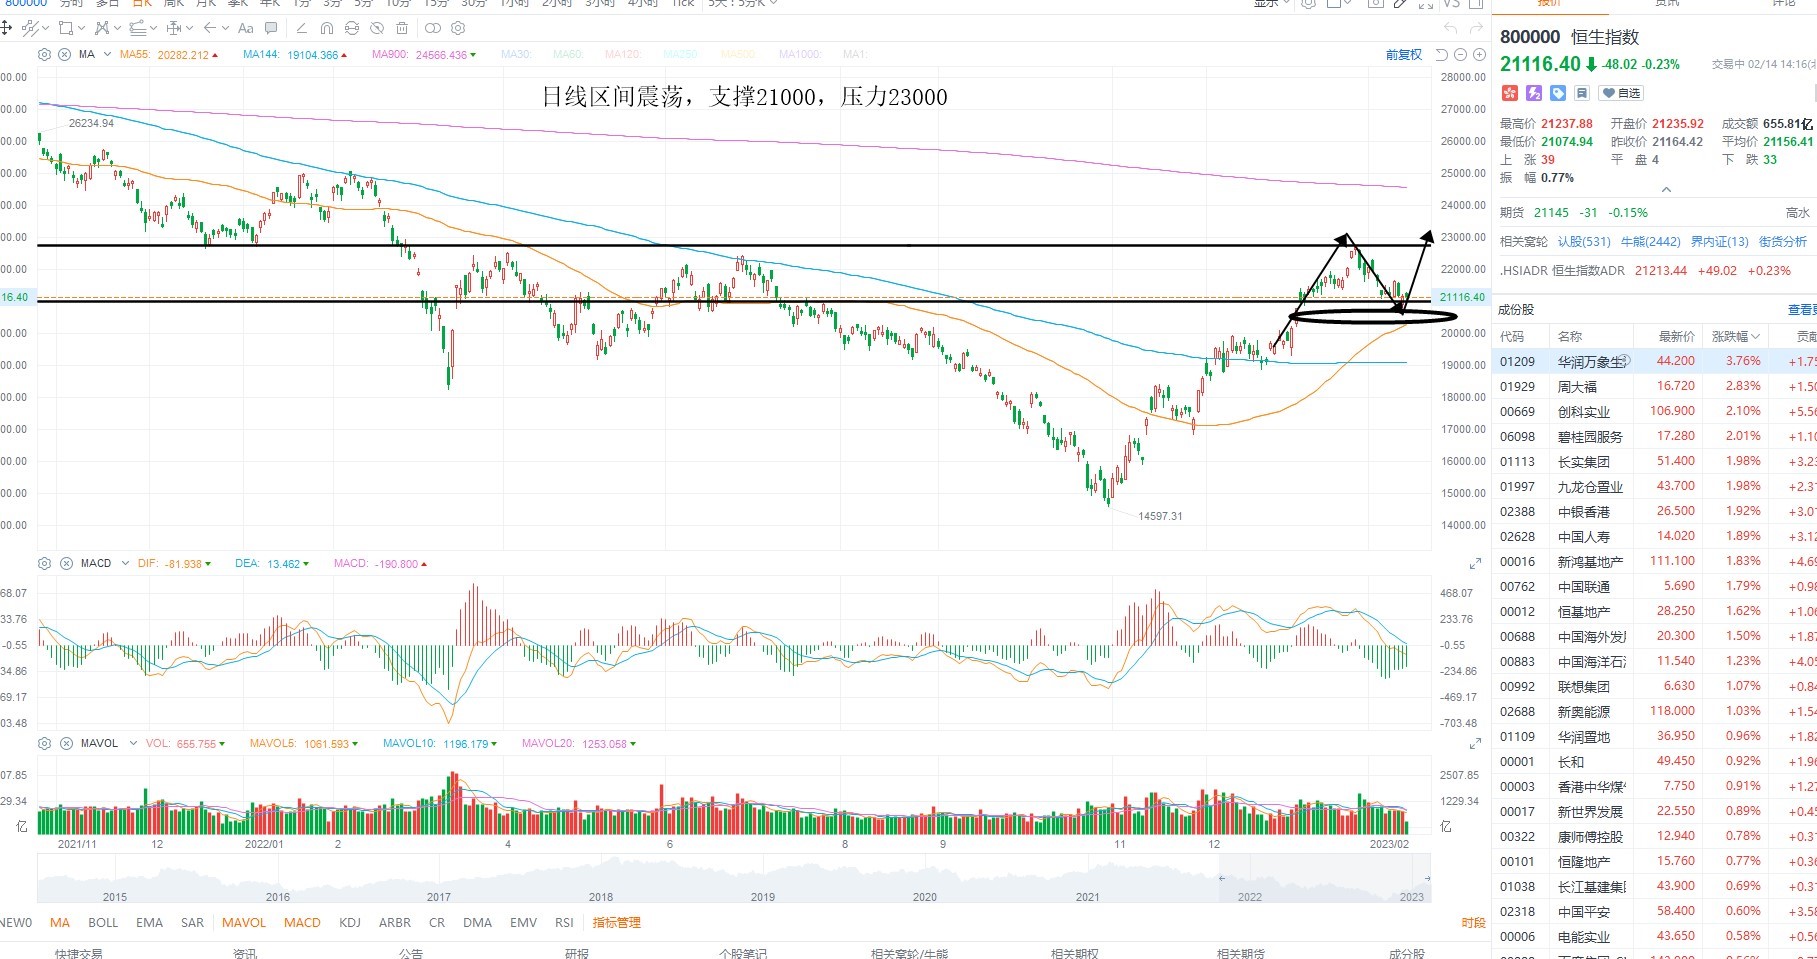Screen dimensions: 1817x959
Task: Open the comment bubble annotation tool
Action: (271, 28)
